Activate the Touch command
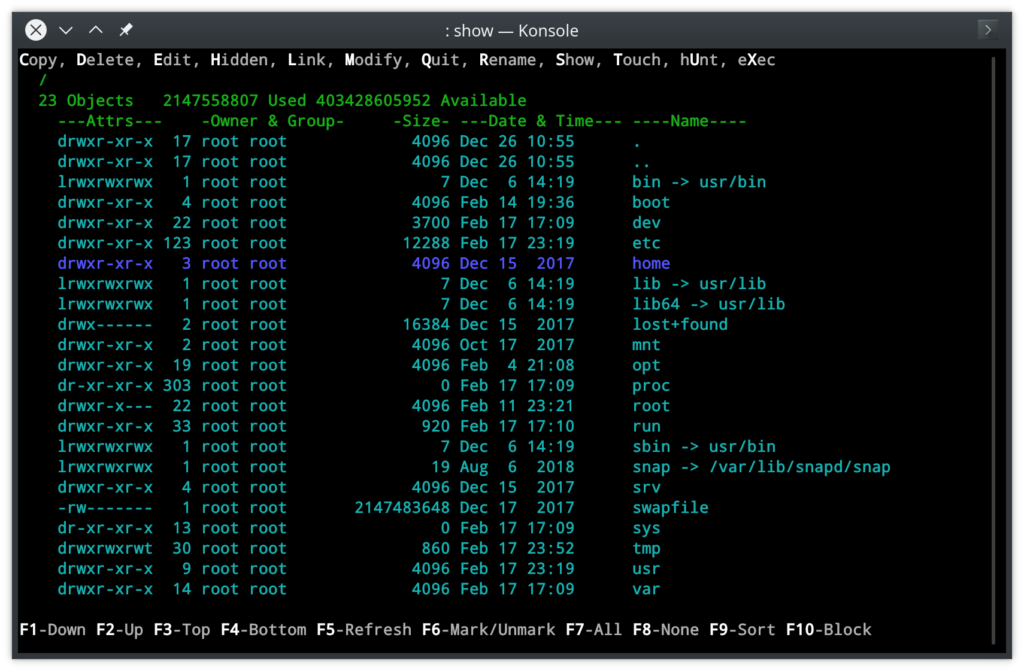Image resolution: width=1024 pixels, height=671 pixels. coord(637,60)
